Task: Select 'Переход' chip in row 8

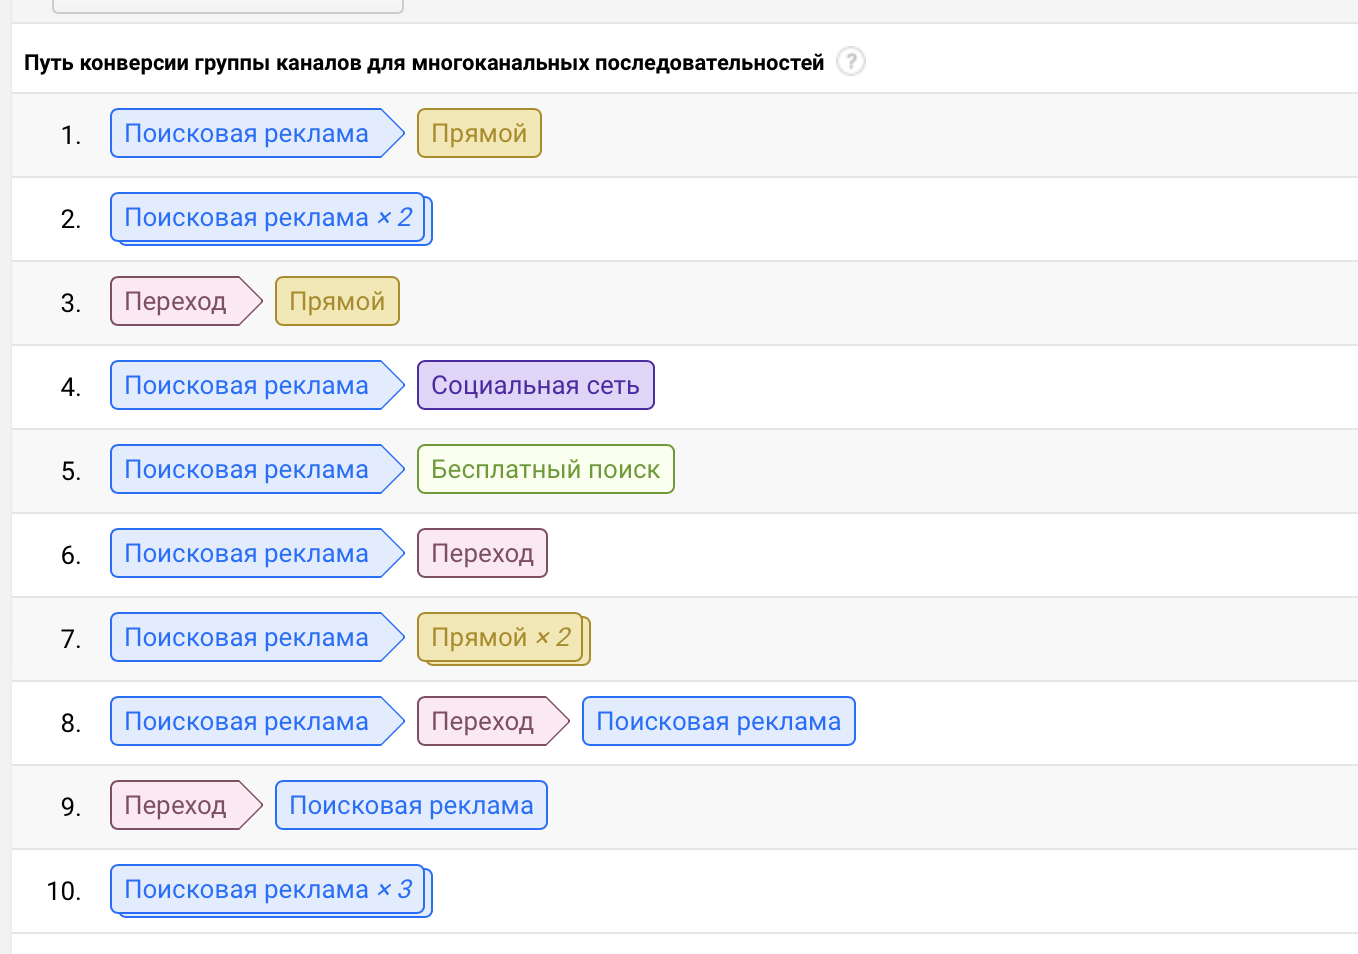Action: point(493,721)
